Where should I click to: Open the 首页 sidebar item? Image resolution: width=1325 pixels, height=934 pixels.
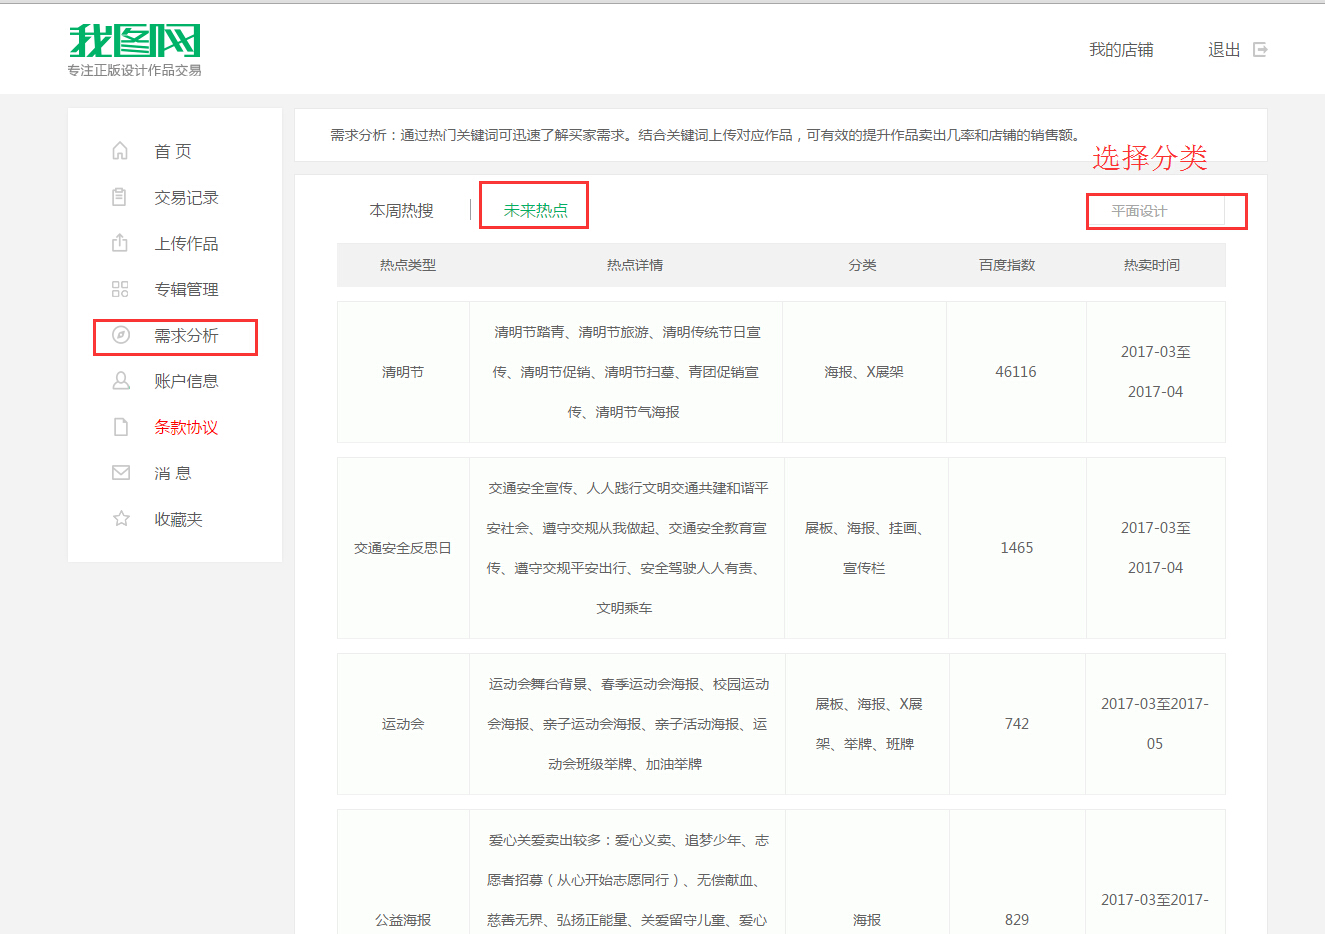point(172,151)
